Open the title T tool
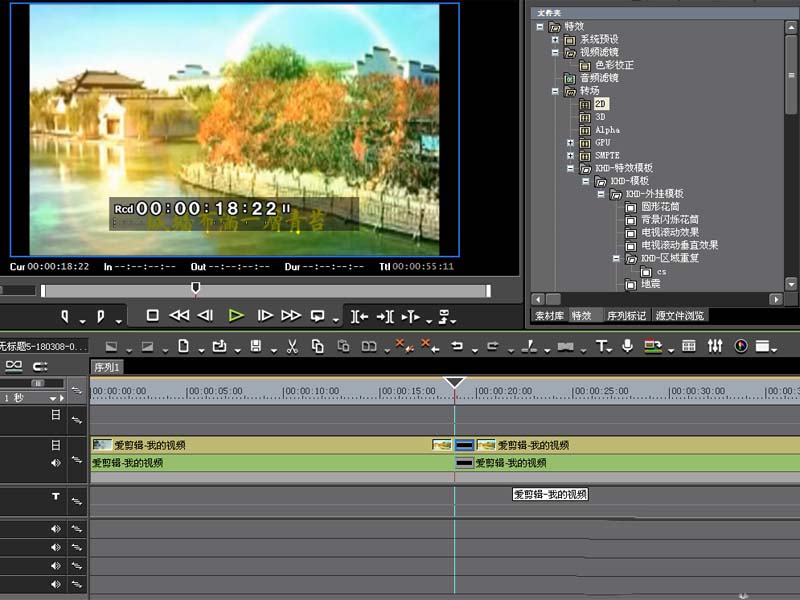800x600 pixels. coord(602,346)
